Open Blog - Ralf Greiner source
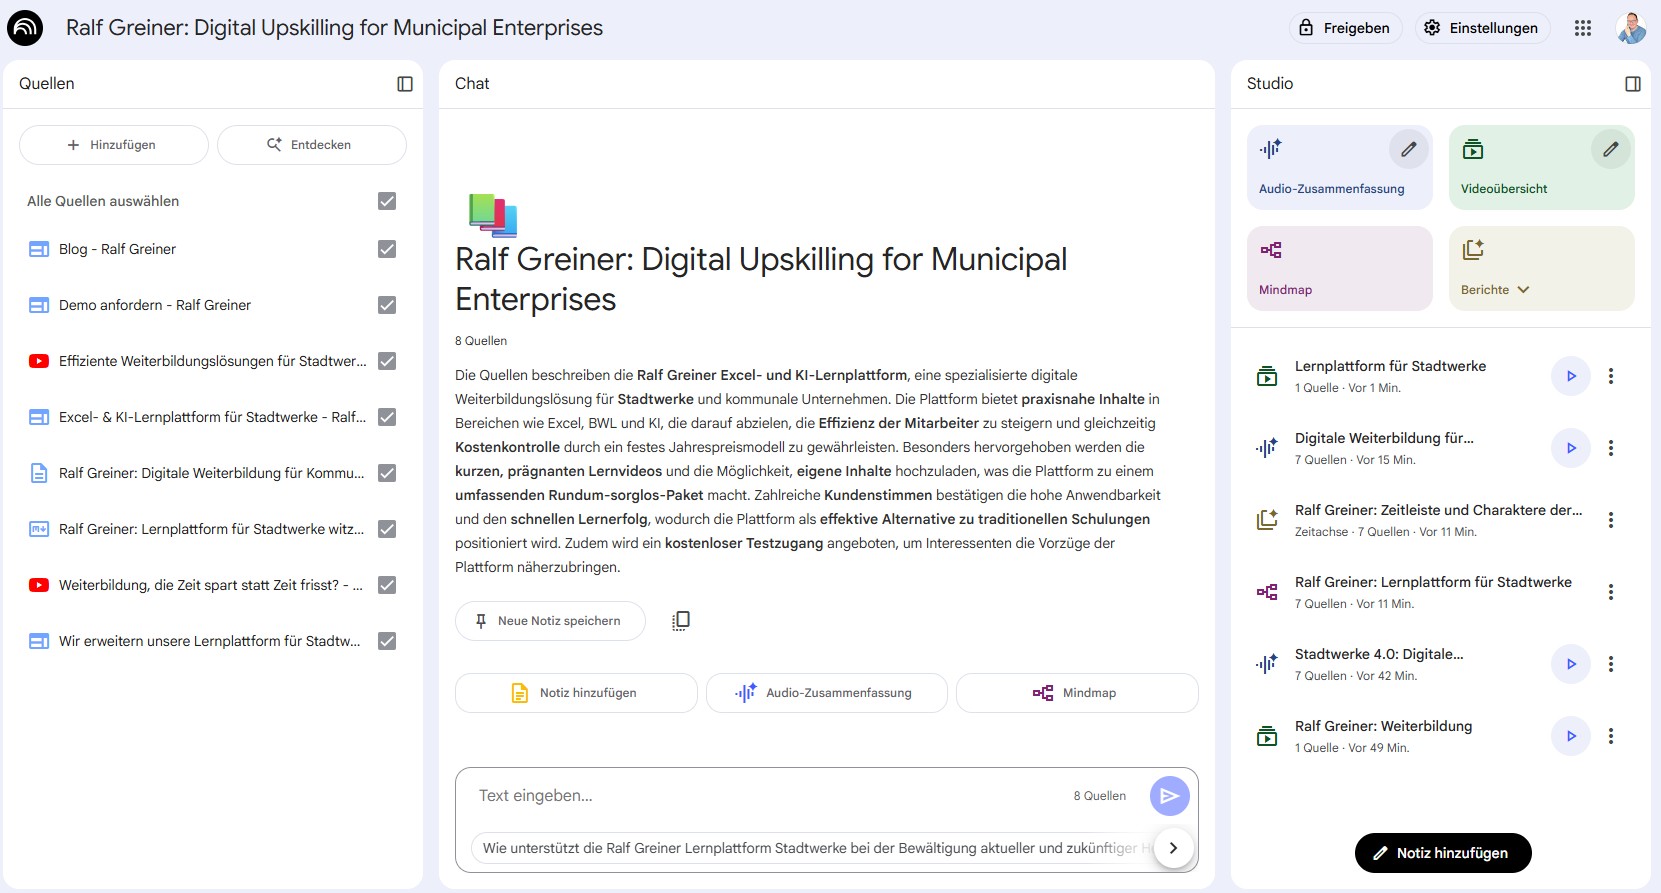This screenshot has height=893, width=1661. 117,249
